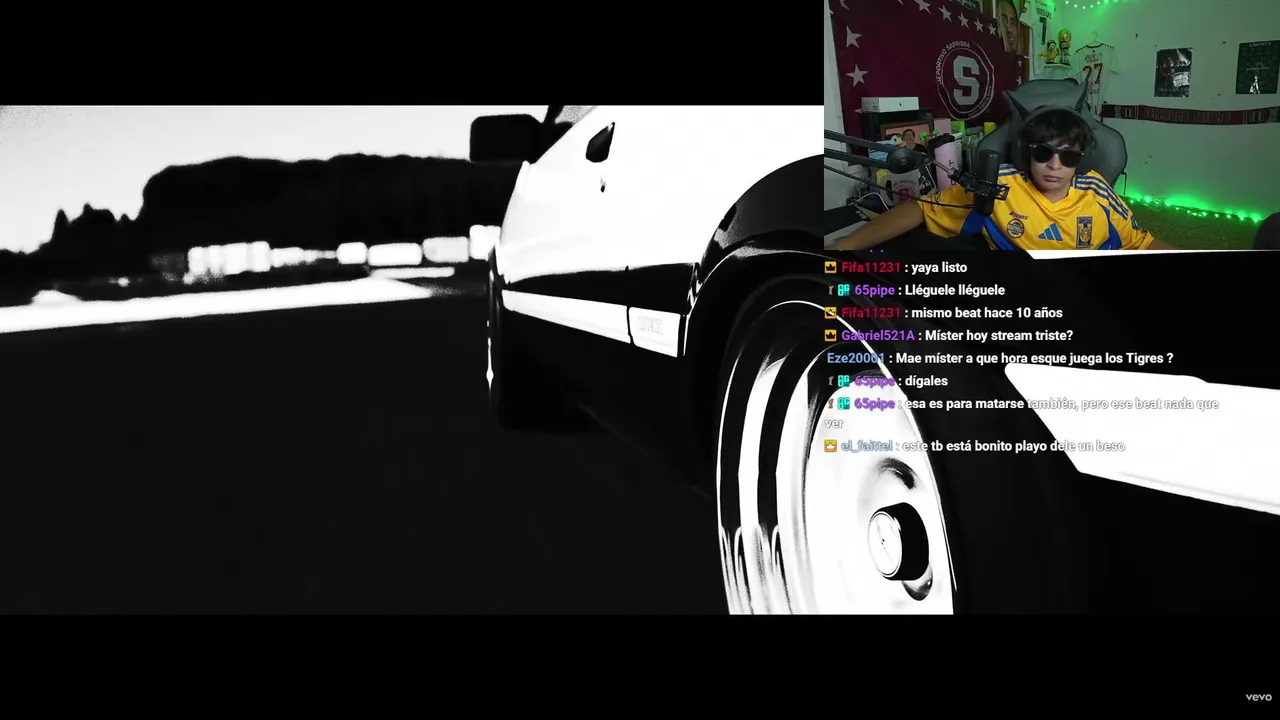Open Gabriel521A username in chat
1280x720 pixels.
(878, 336)
